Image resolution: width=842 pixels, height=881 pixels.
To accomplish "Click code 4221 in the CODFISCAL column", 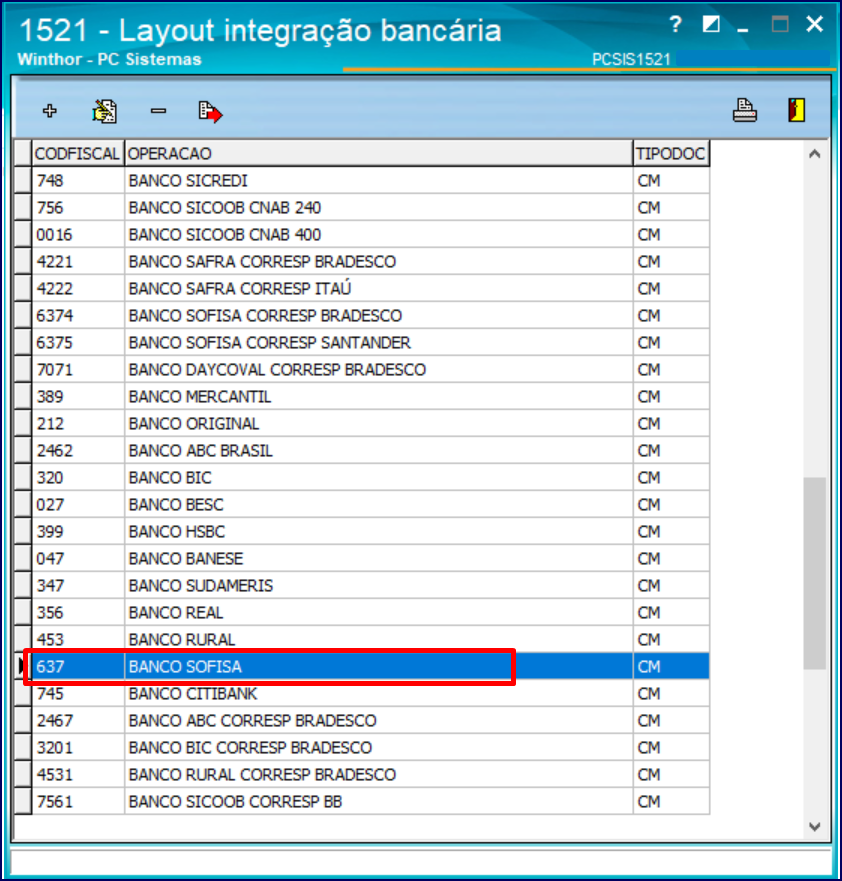I will tap(54, 261).
